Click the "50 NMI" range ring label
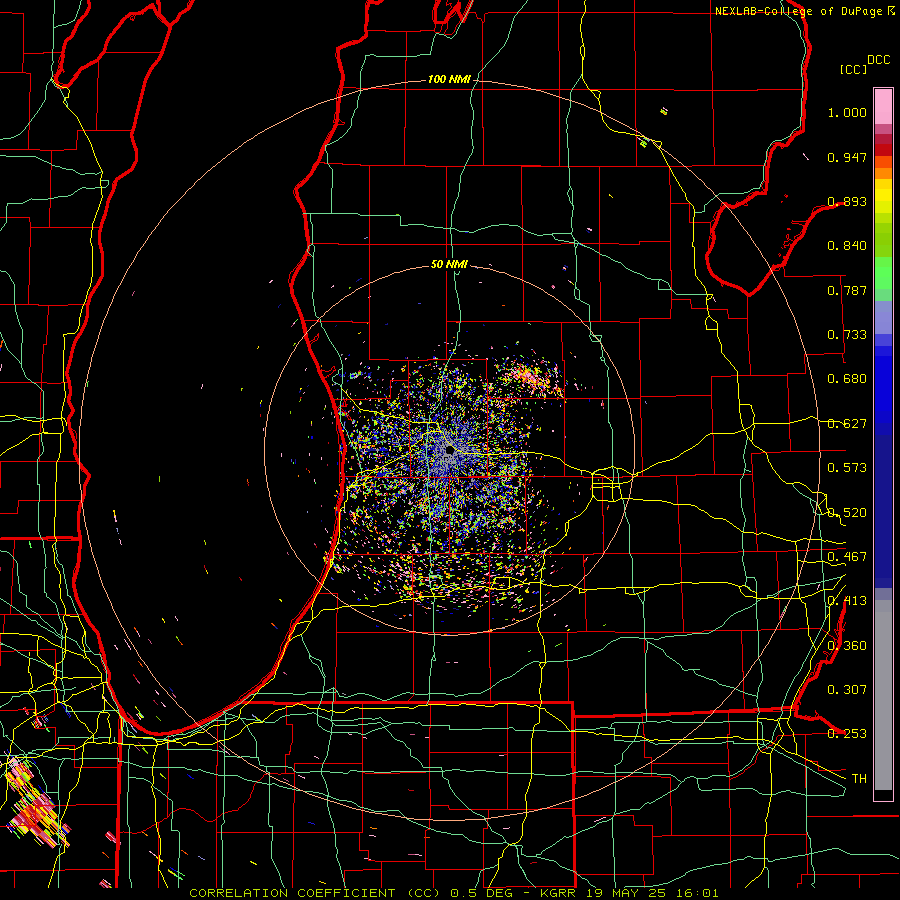Viewport: 900px width, 900px height. point(449,264)
